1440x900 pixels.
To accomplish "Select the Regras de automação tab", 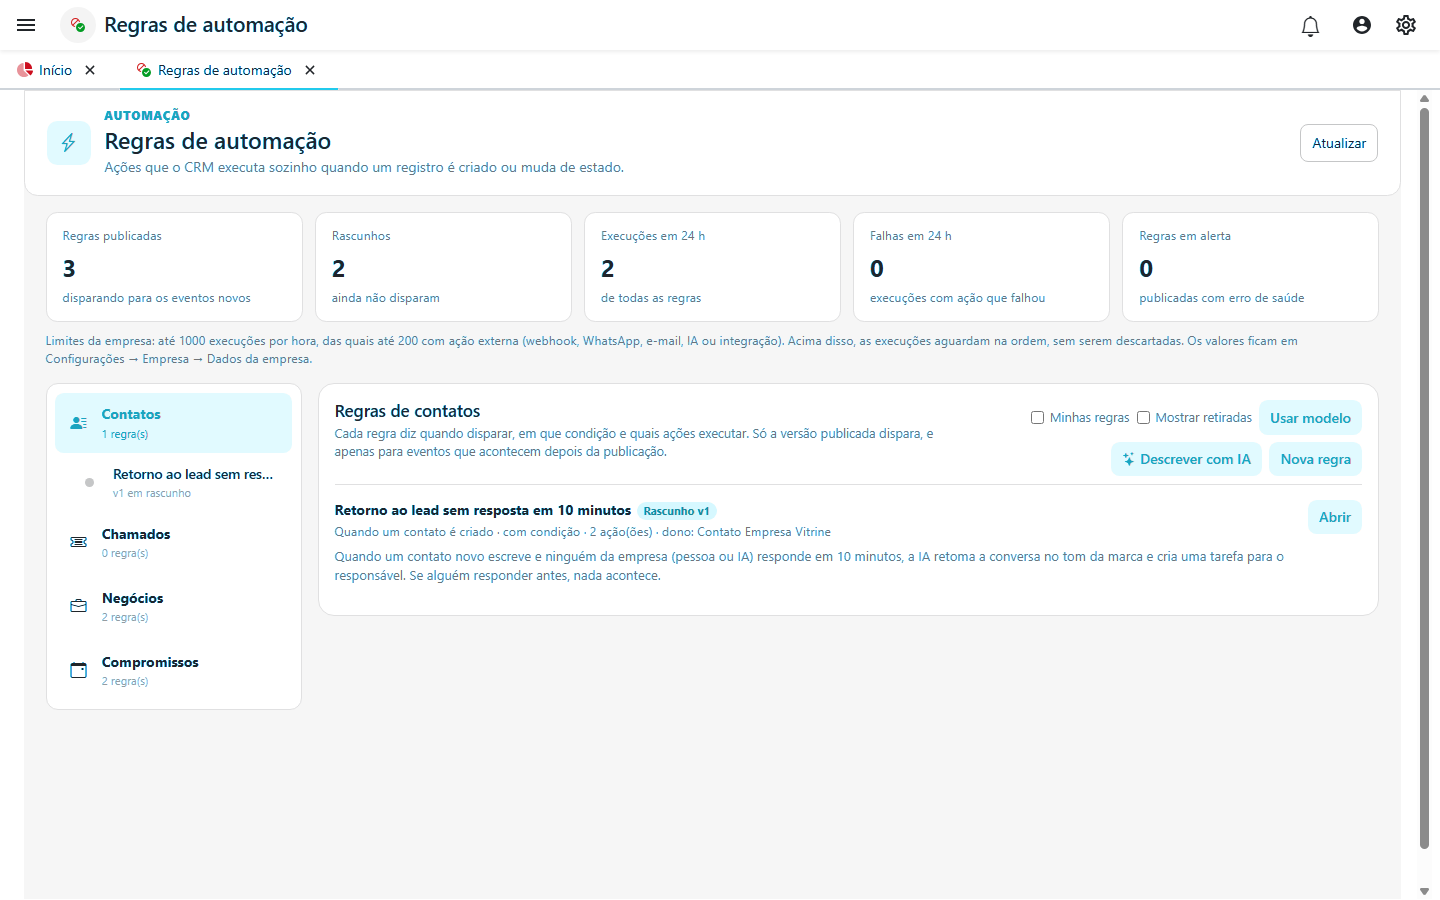I will tap(225, 70).
